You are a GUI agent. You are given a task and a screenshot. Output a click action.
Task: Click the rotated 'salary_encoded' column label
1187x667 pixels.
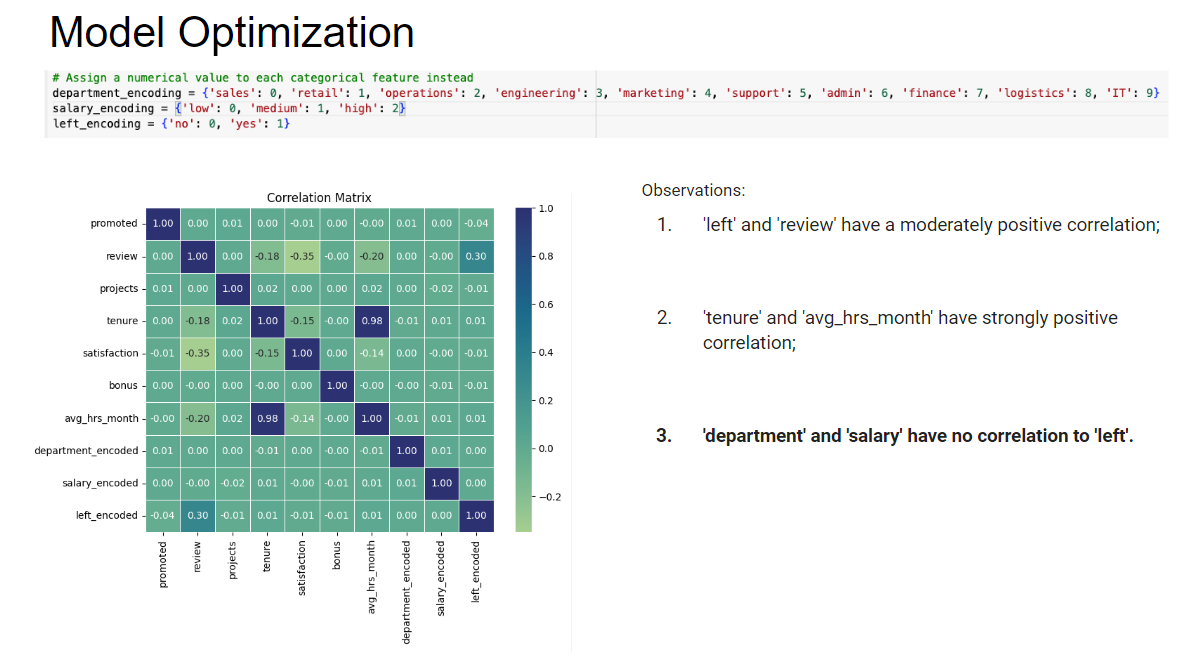441,578
